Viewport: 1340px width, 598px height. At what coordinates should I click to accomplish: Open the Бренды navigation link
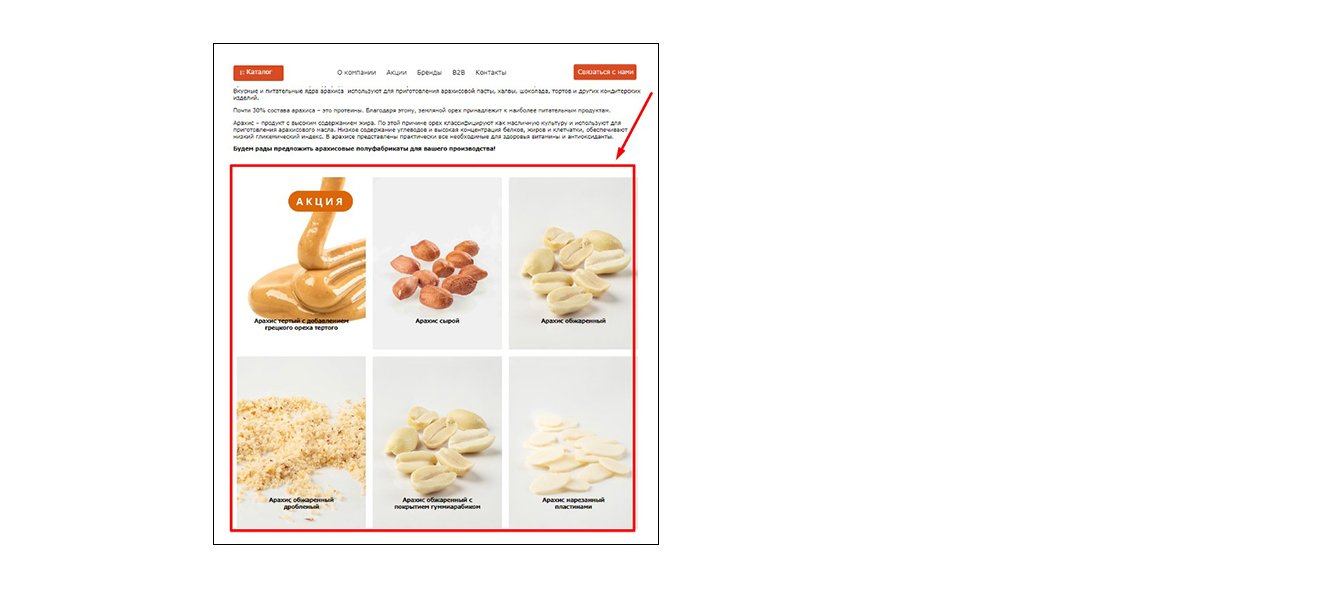tap(429, 72)
